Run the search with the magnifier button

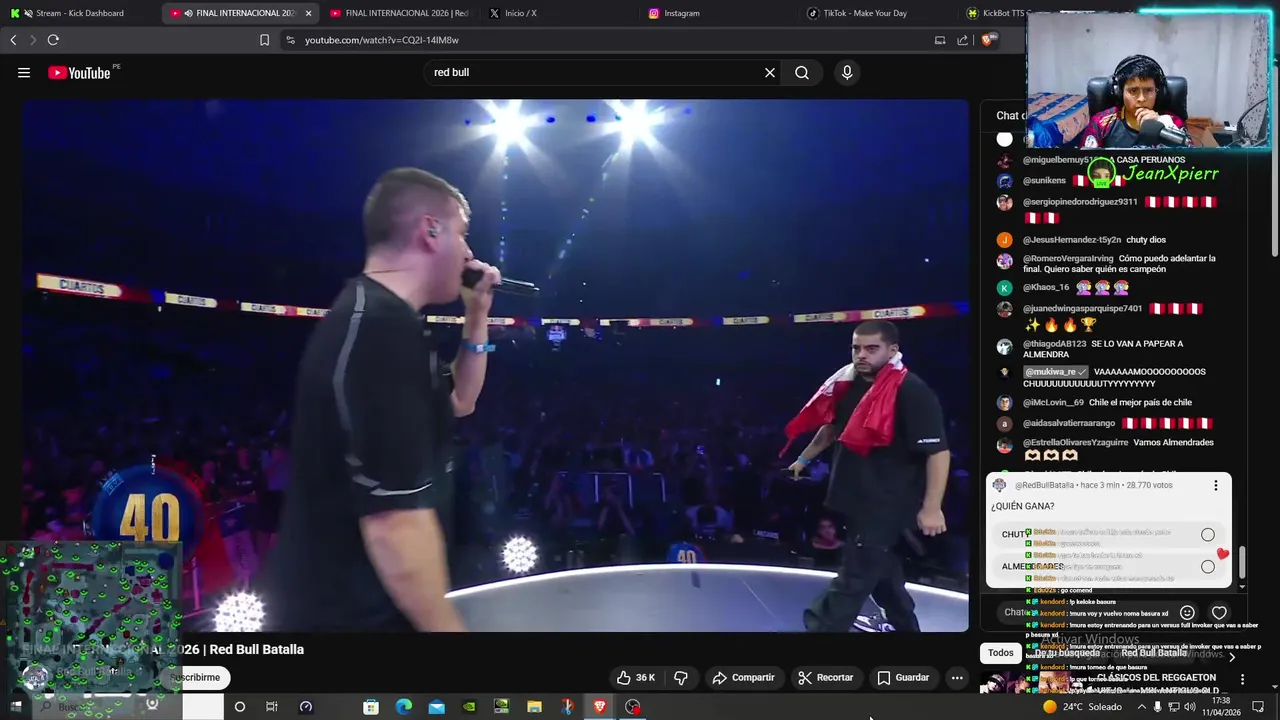point(802,72)
